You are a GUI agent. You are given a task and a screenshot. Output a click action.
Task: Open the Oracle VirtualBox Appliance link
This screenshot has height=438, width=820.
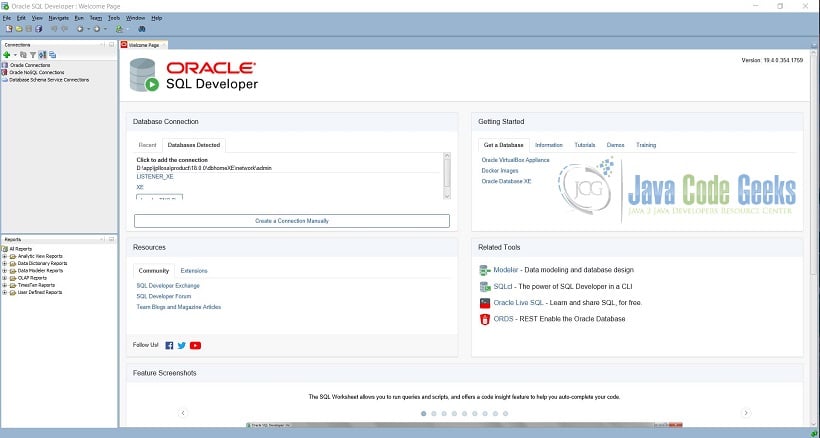pos(515,160)
